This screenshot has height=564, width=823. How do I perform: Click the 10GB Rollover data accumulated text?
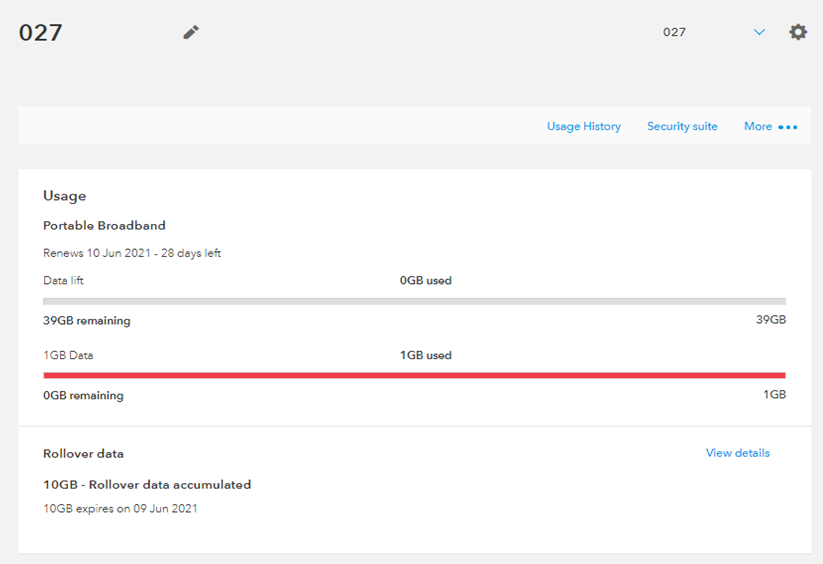coord(147,484)
